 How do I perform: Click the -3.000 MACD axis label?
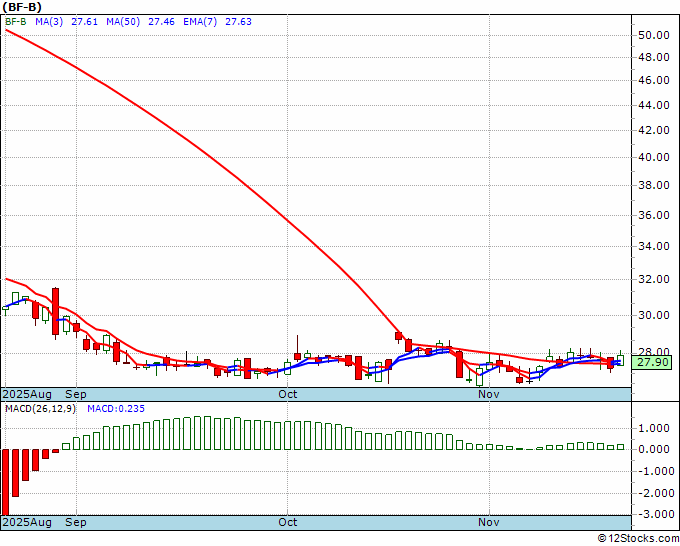coord(655,514)
